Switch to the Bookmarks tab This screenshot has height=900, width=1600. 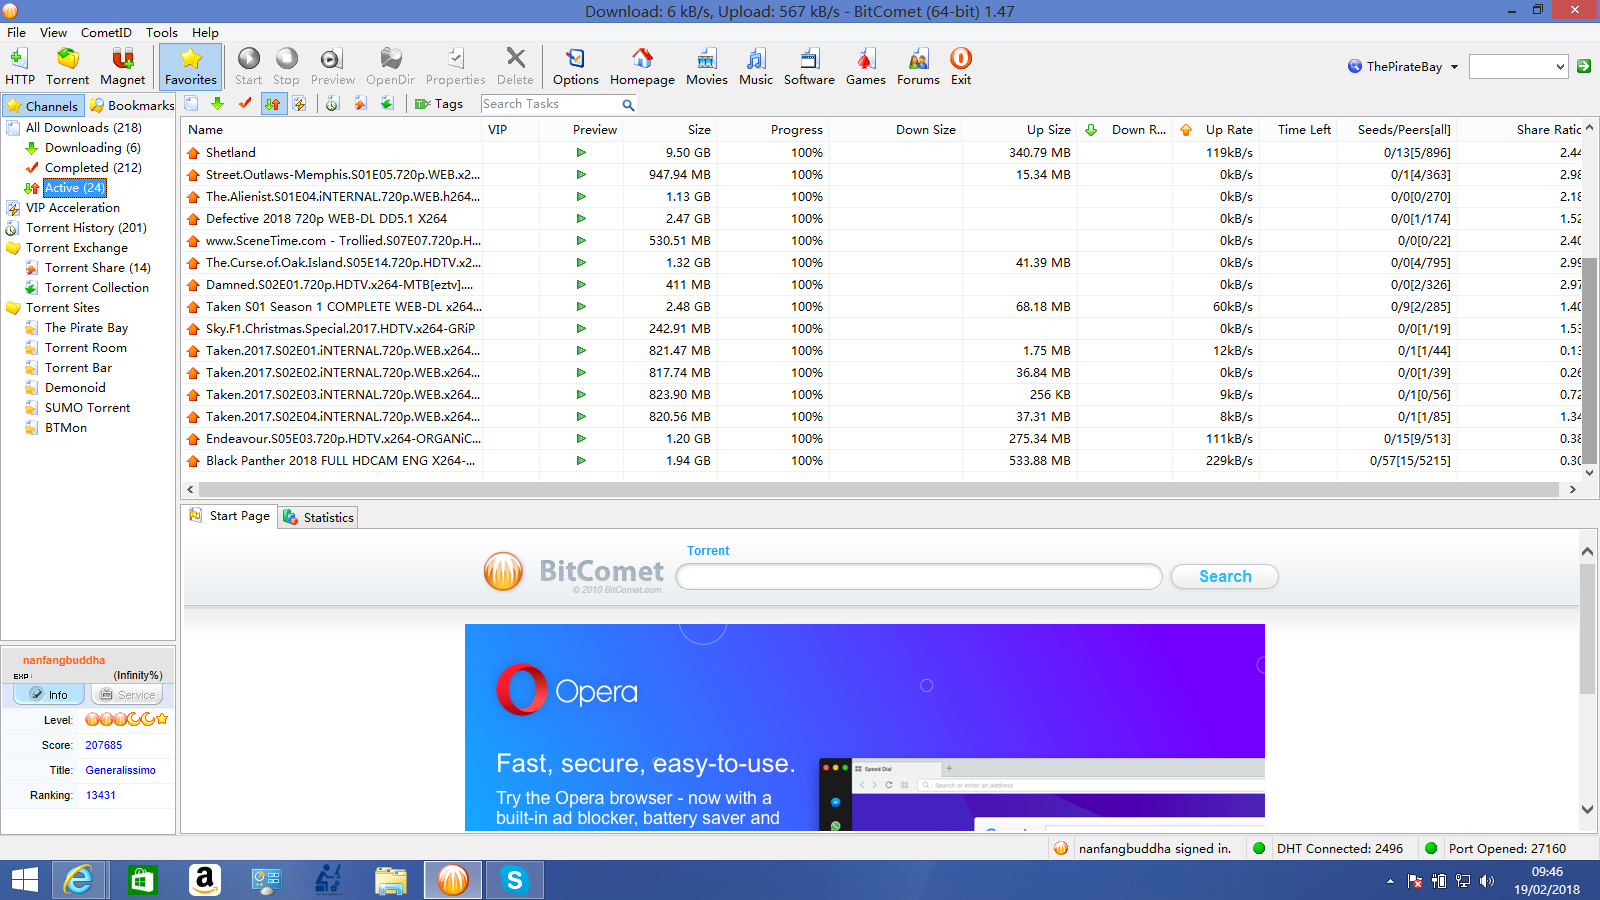pyautogui.click(x=131, y=105)
